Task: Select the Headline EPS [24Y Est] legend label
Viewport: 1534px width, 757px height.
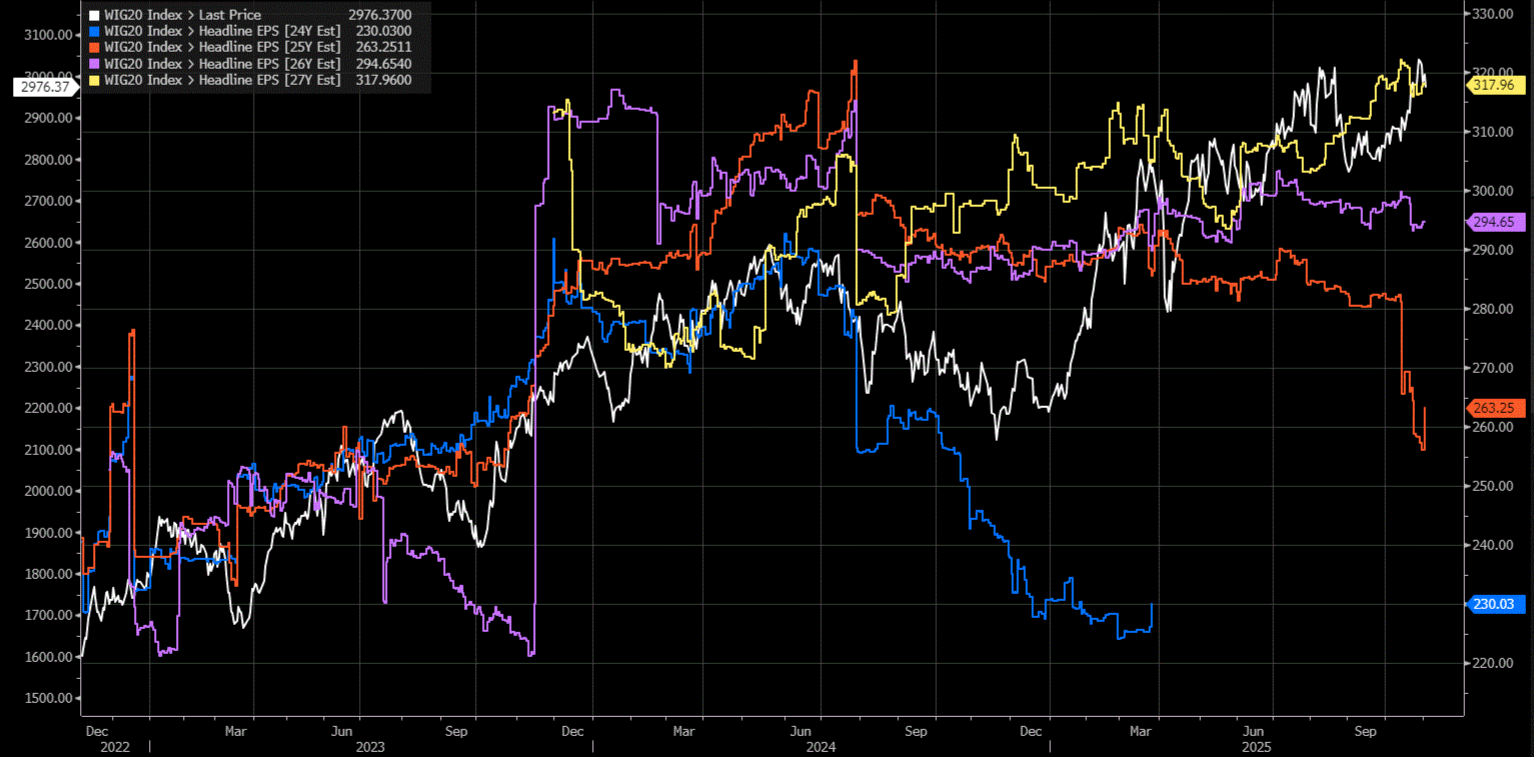Action: point(222,31)
